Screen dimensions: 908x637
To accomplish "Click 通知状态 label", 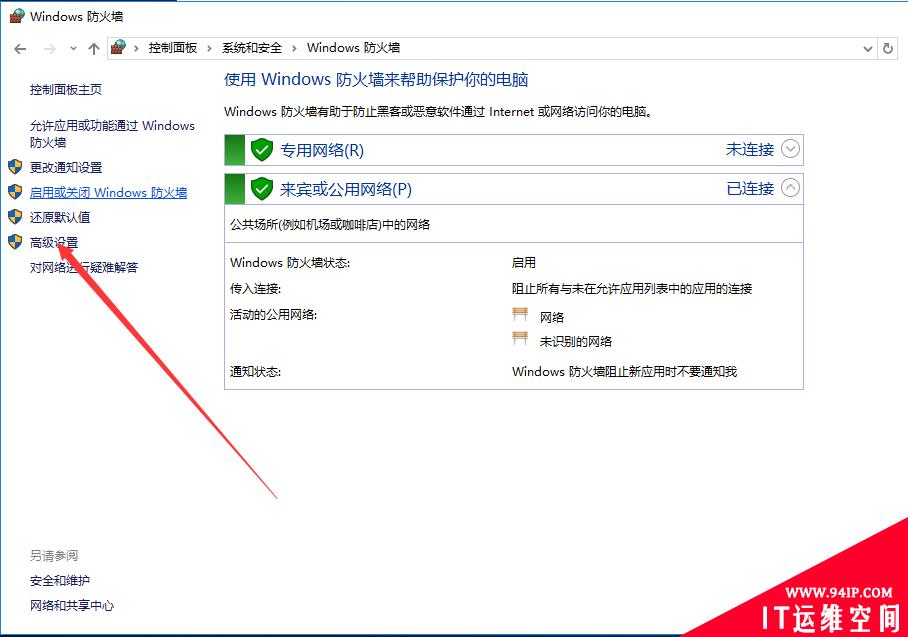I will [255, 371].
